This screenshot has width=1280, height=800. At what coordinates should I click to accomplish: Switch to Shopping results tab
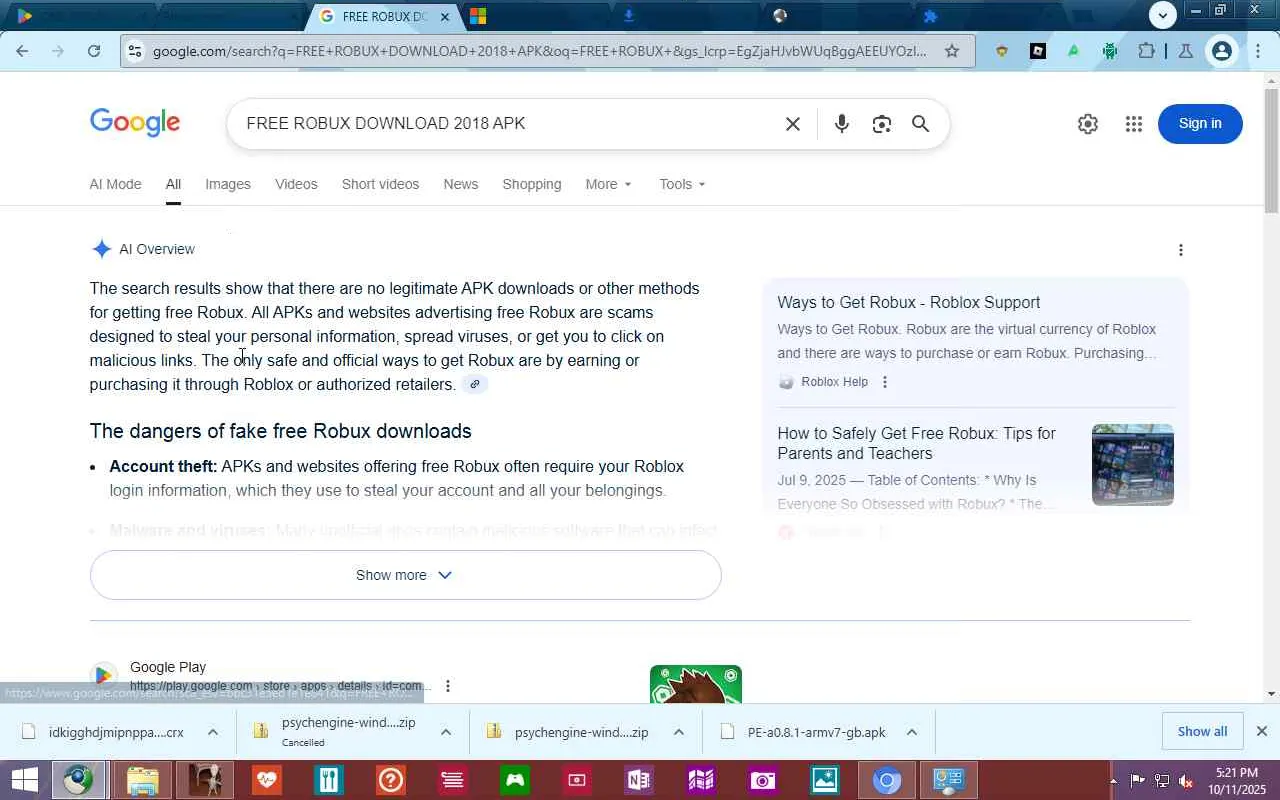[x=532, y=184]
